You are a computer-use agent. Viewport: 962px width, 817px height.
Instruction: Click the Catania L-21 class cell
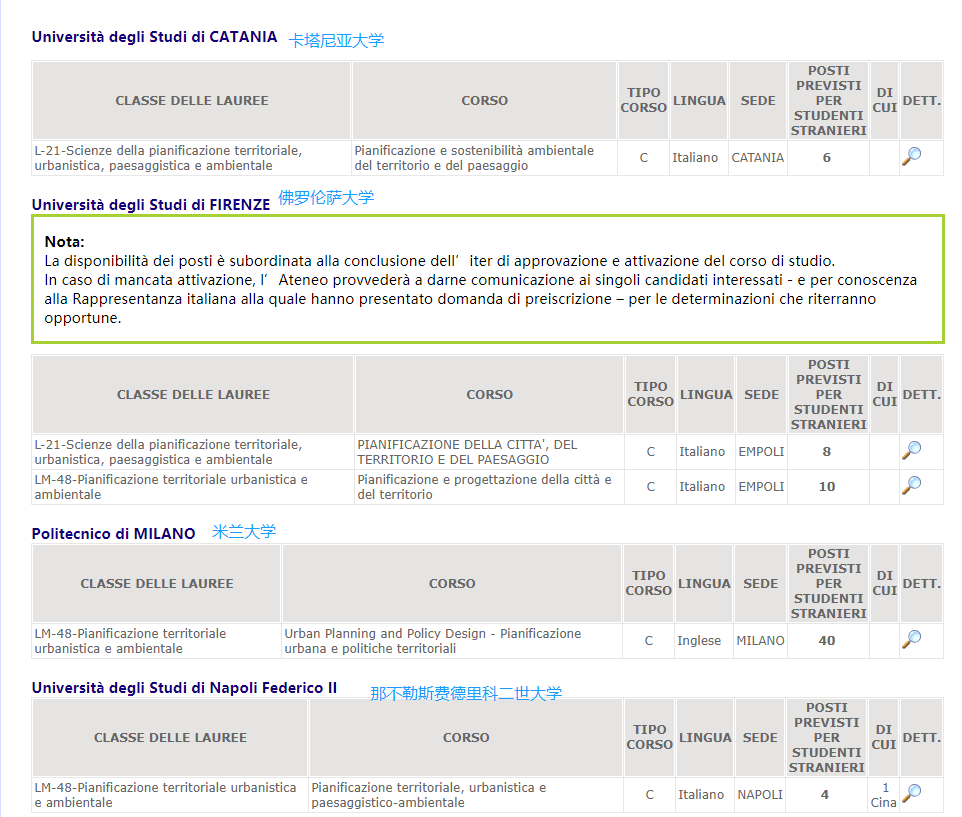click(191, 158)
